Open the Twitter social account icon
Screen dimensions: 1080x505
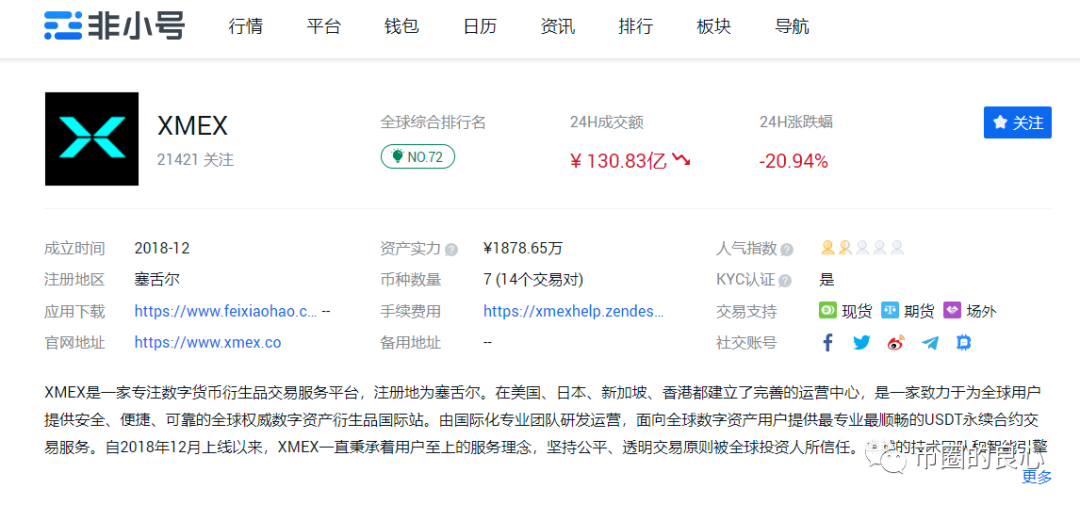coord(862,342)
